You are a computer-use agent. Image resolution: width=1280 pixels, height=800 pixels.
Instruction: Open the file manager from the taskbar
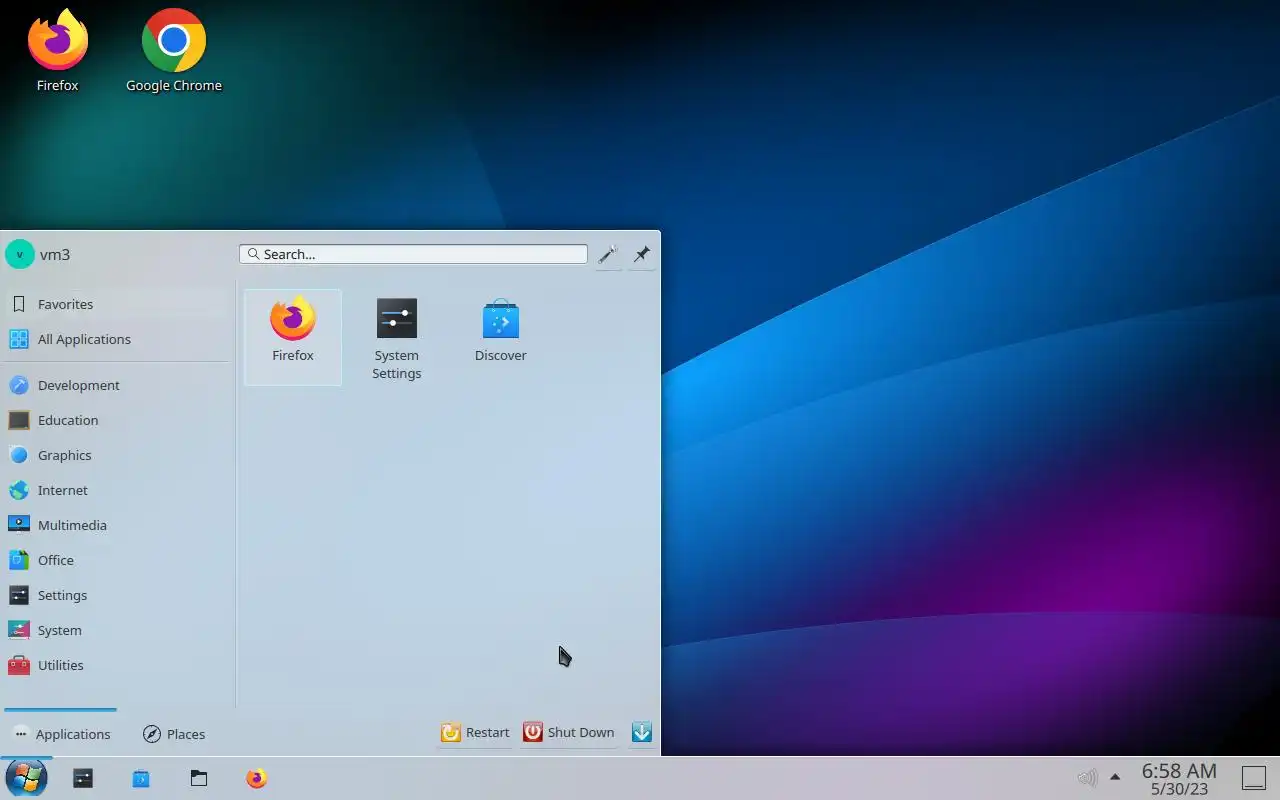[x=199, y=778]
